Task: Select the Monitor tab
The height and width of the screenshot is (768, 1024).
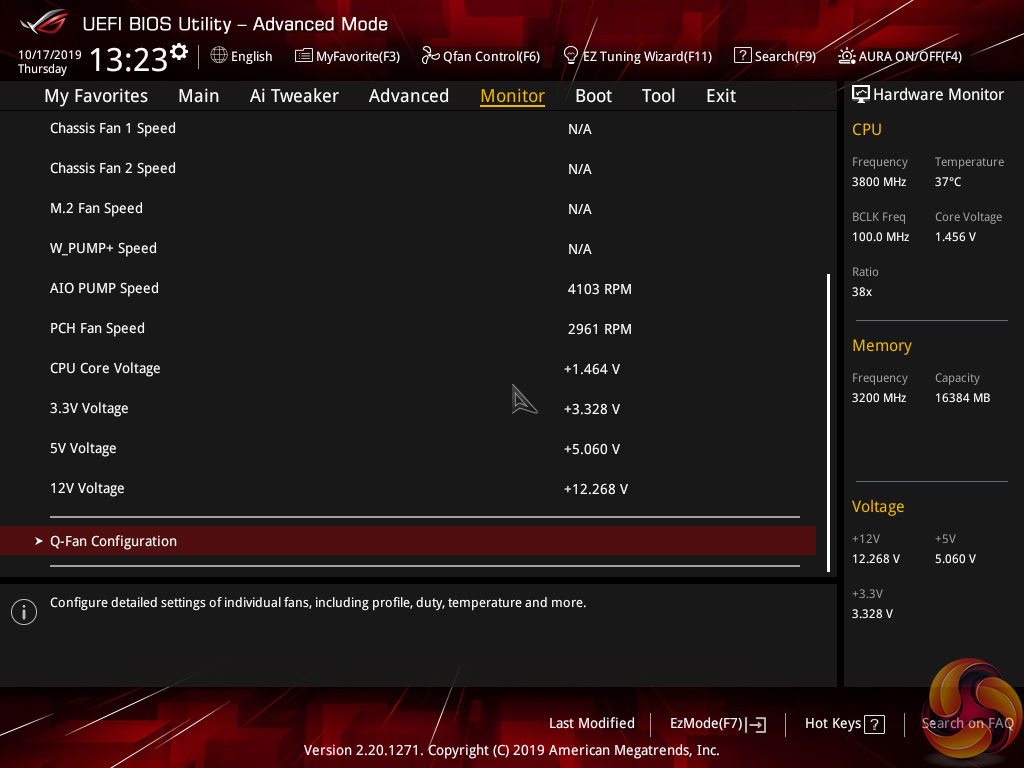Action: [x=513, y=96]
